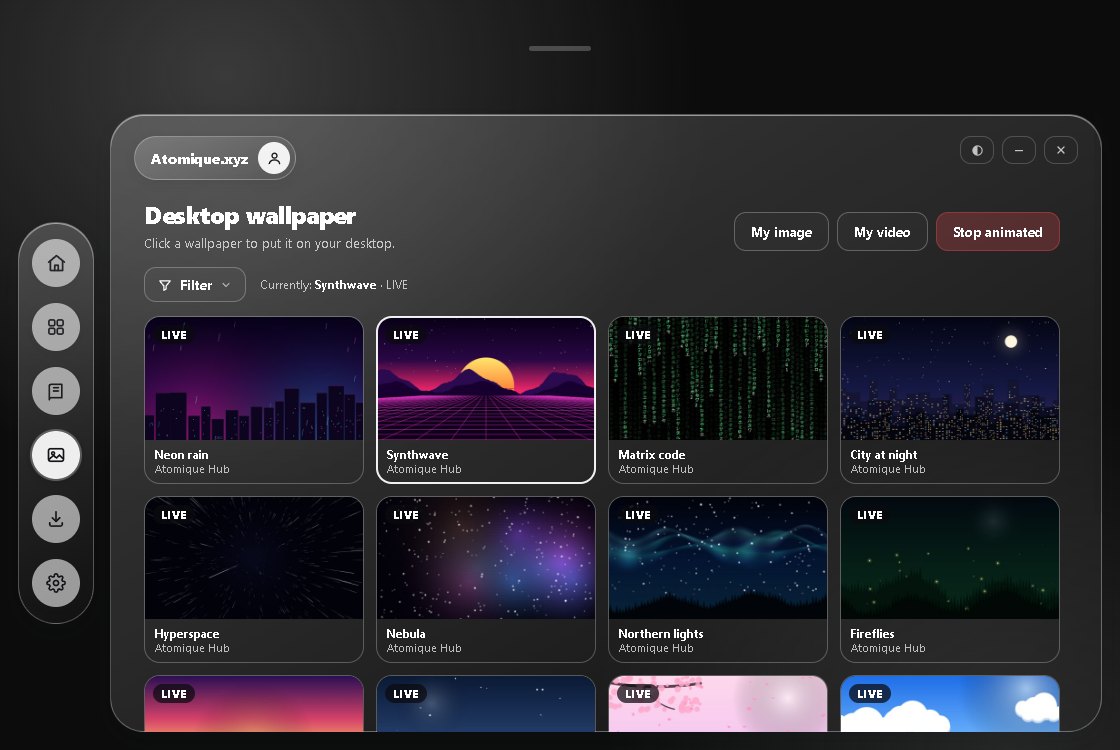The width and height of the screenshot is (1120, 750).
Task: Open settings gear in sidebar
Action: [x=56, y=583]
